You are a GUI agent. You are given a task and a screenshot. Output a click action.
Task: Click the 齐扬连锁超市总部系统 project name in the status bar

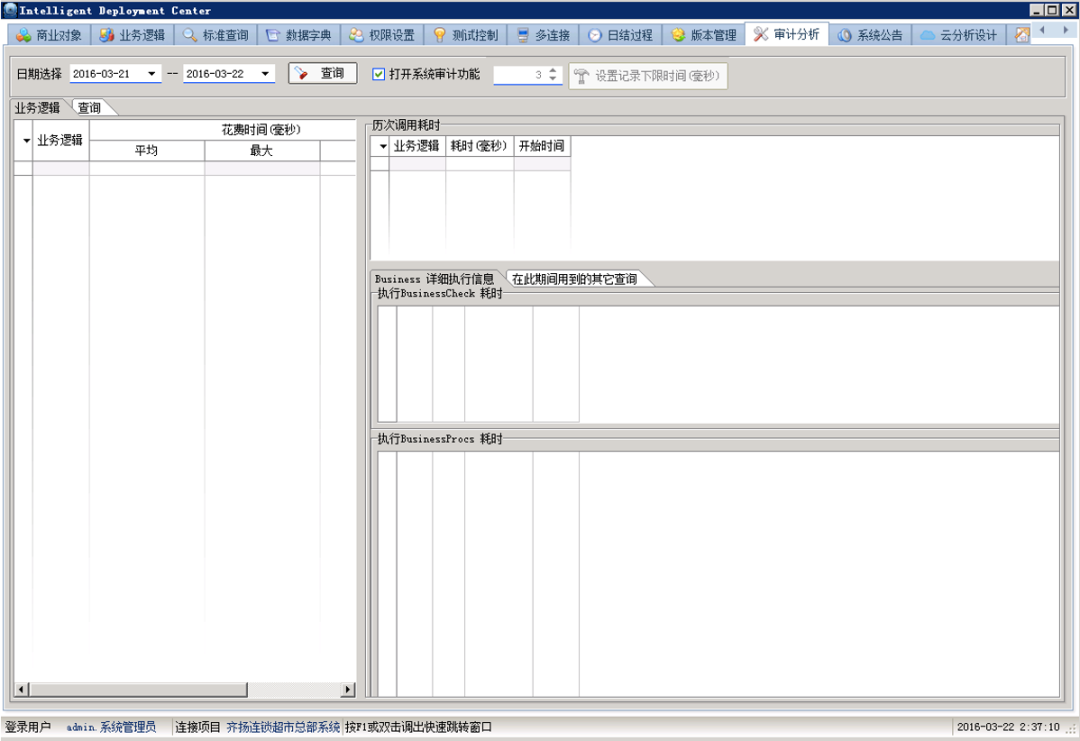tap(283, 727)
